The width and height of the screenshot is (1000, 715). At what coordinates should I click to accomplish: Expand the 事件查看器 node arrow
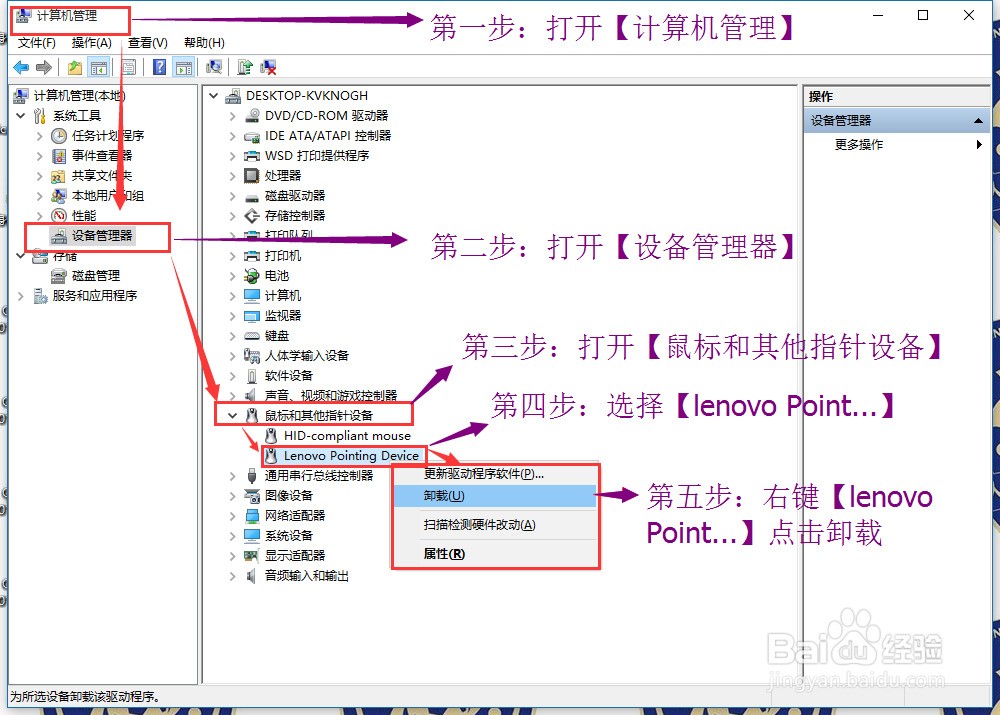[x=40, y=156]
